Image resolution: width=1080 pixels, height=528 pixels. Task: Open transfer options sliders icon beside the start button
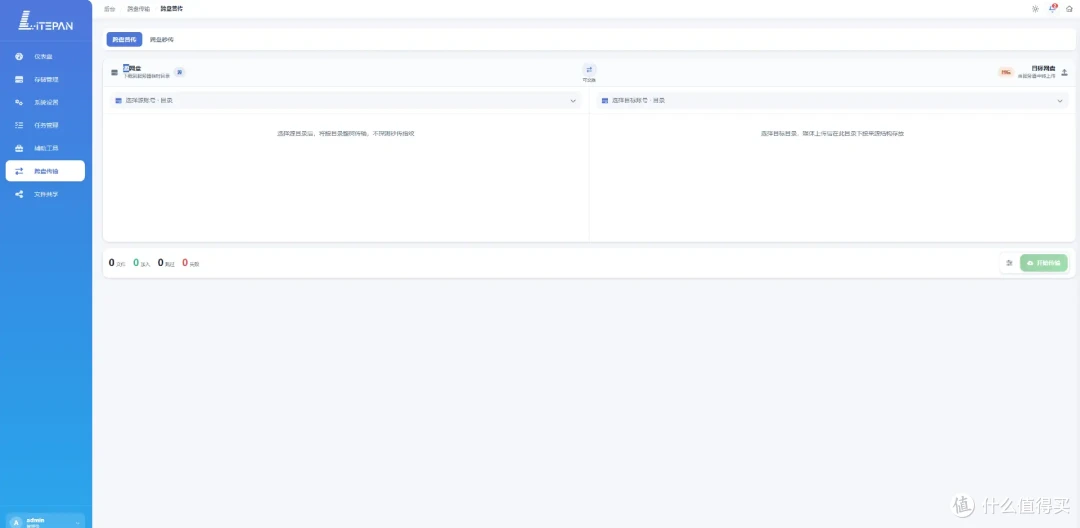(x=1009, y=263)
